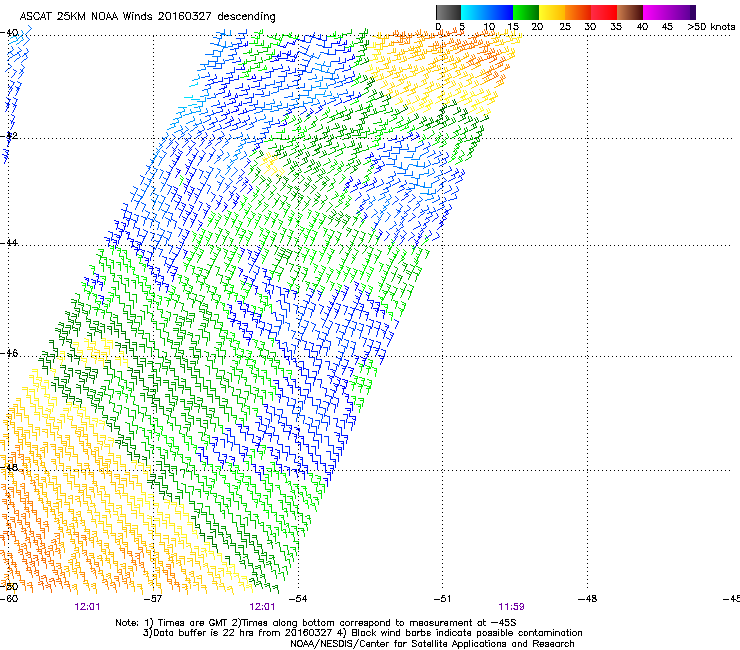Click the gray 0-5 knots legend segment
Image resolution: width=740 pixels, height=650 pixels.
click(x=448, y=12)
